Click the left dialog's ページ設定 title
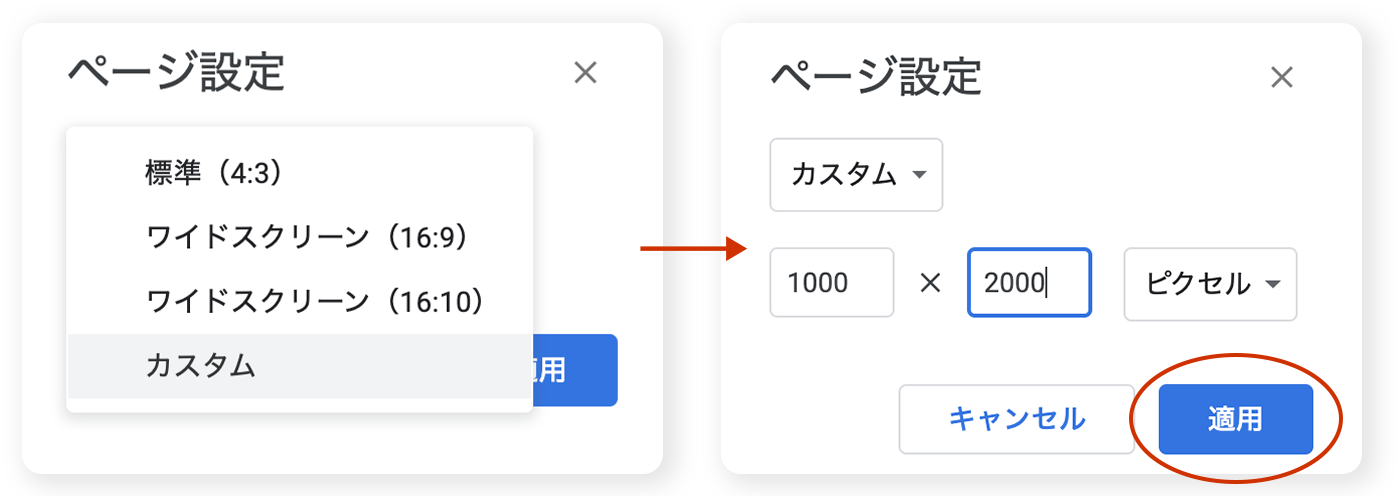Viewport: 1400px width, 496px height. pos(176,73)
